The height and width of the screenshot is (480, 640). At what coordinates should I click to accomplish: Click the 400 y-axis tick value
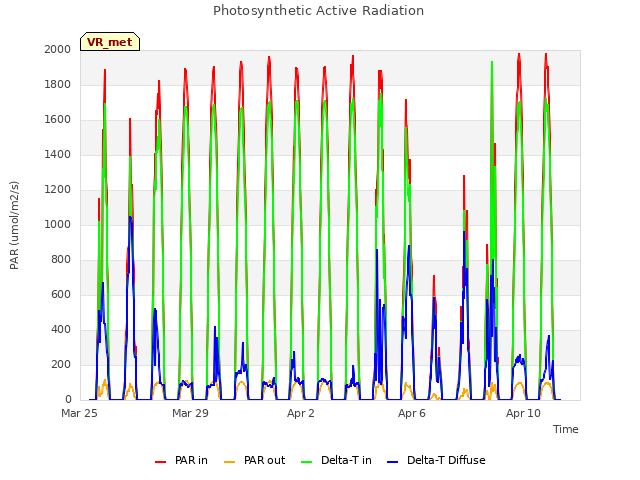click(x=61, y=329)
